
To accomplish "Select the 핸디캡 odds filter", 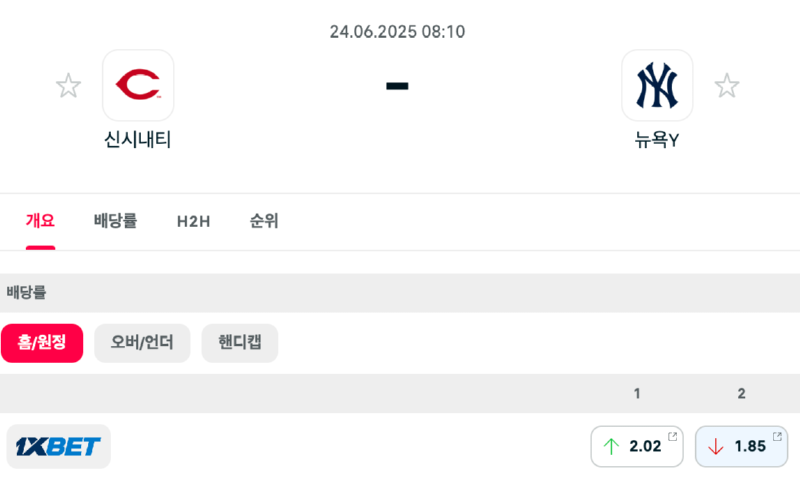I will click(x=240, y=343).
